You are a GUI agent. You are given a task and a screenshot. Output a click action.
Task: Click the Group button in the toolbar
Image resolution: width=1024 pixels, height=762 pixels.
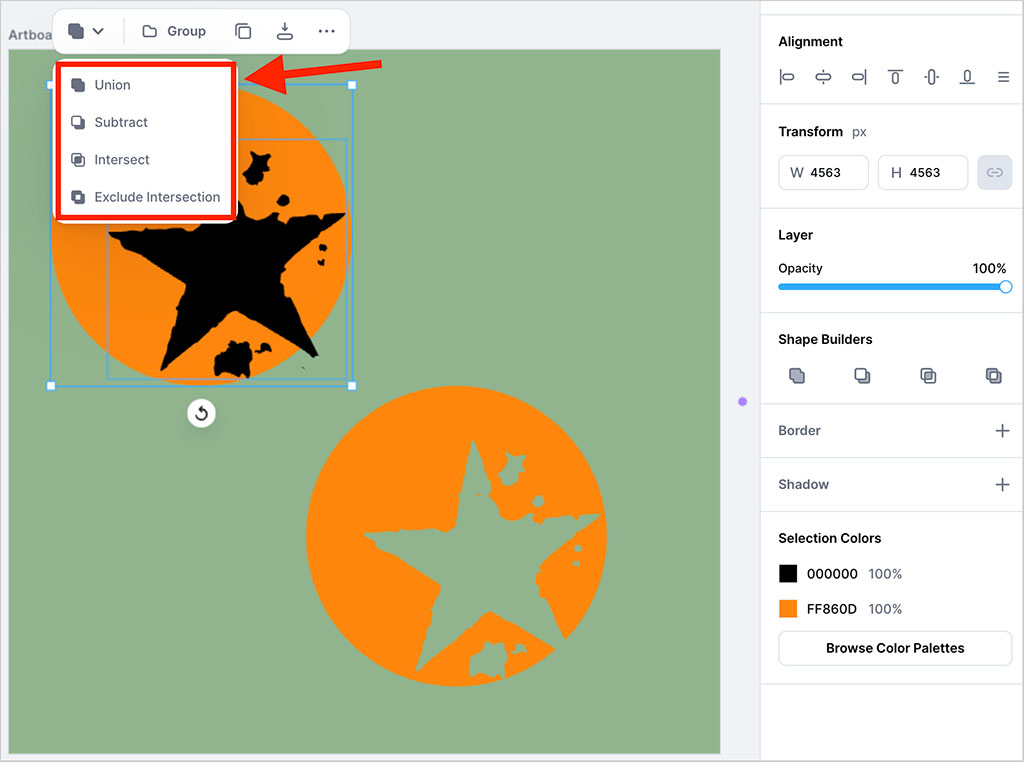pos(174,31)
